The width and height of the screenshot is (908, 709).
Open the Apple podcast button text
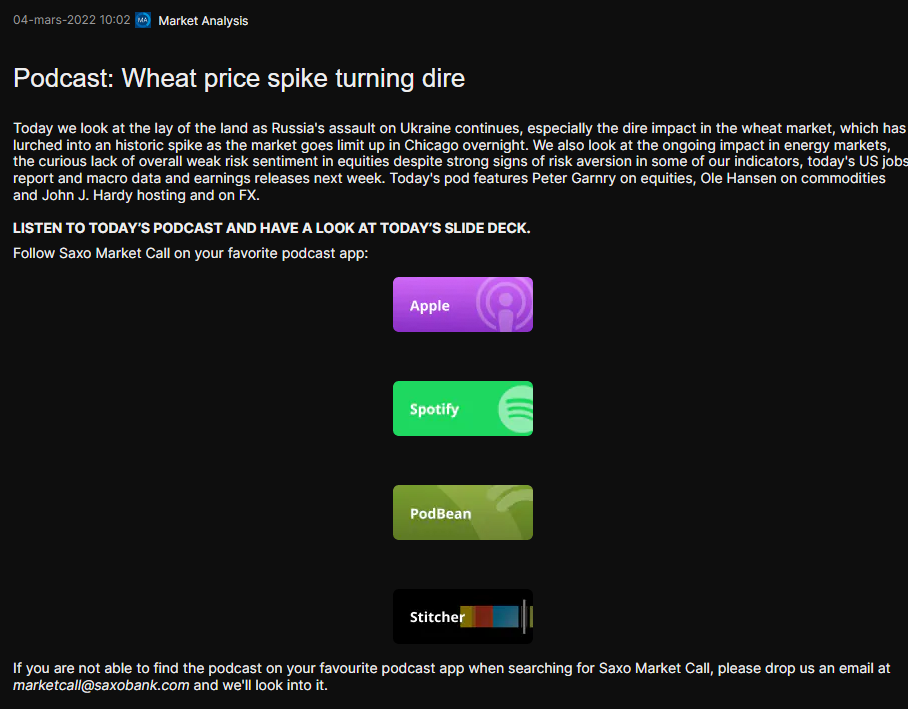[x=429, y=306]
